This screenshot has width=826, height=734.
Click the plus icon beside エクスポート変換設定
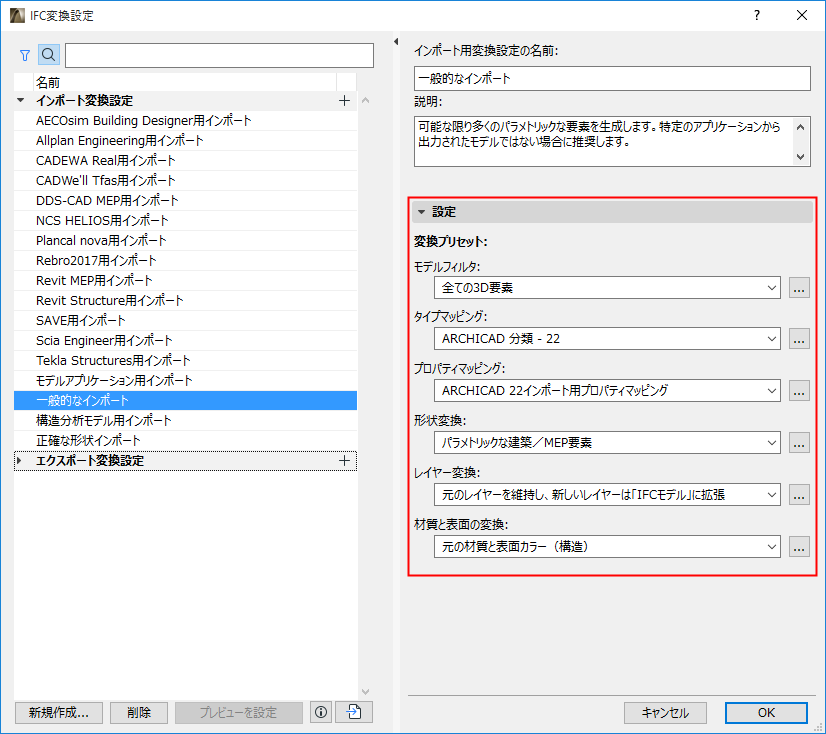[344, 460]
